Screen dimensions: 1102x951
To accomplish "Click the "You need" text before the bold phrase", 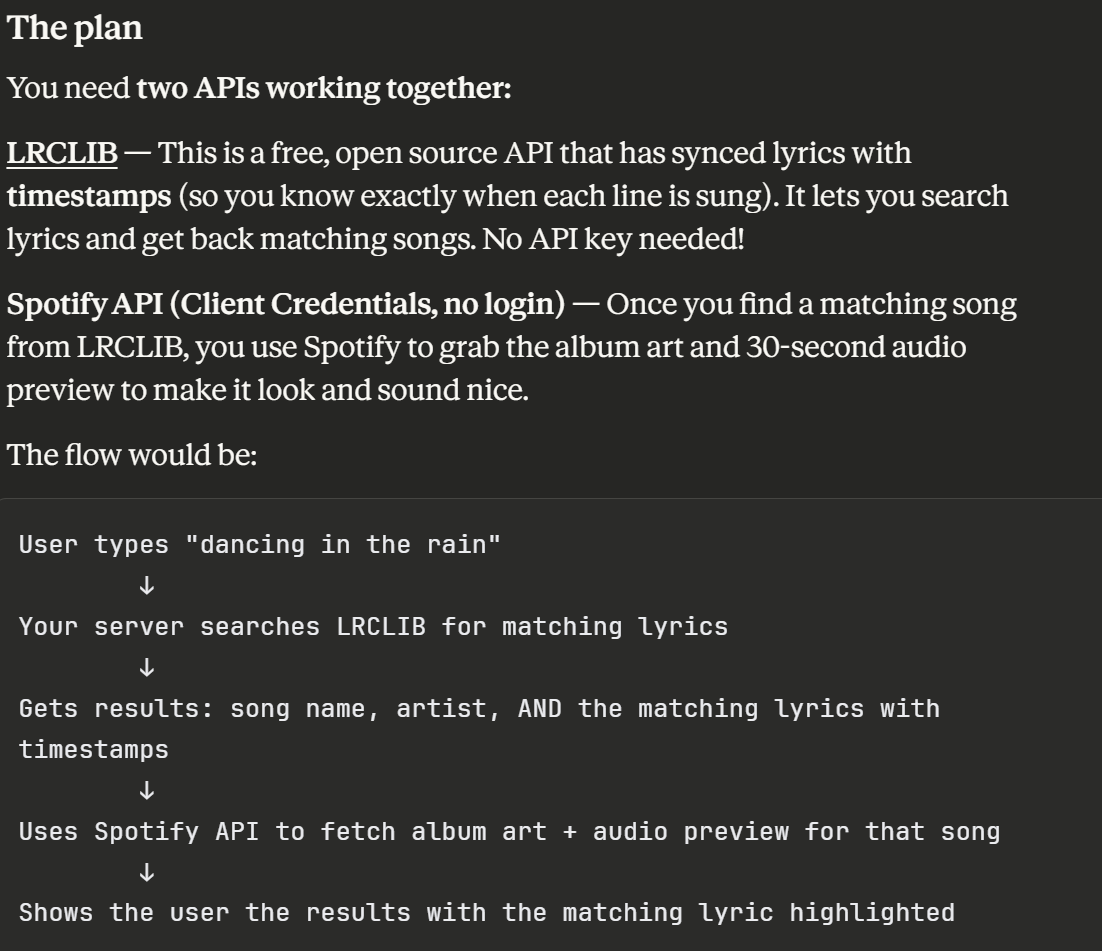I will [68, 88].
